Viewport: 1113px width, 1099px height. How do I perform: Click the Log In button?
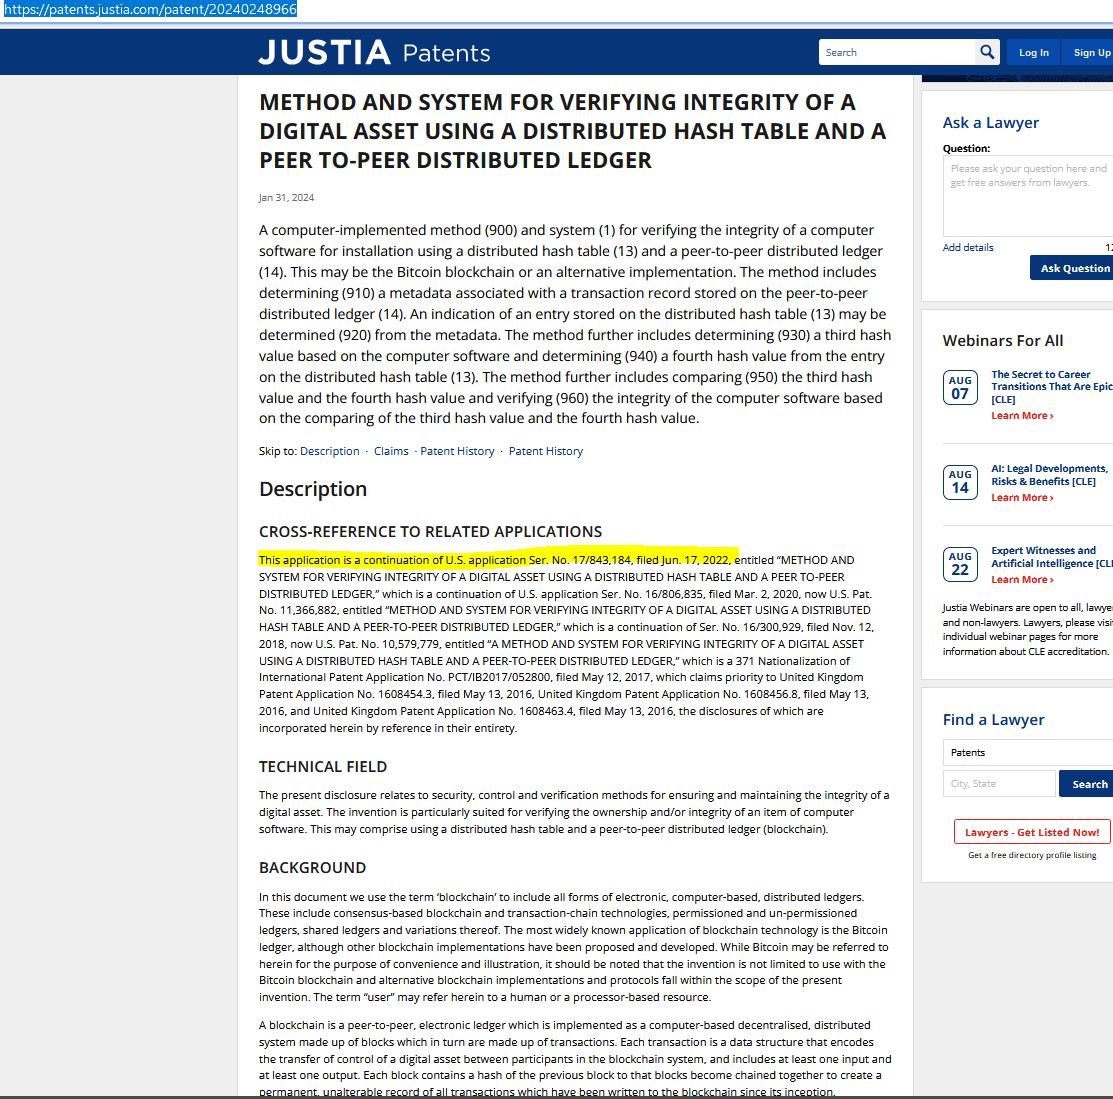point(1034,53)
